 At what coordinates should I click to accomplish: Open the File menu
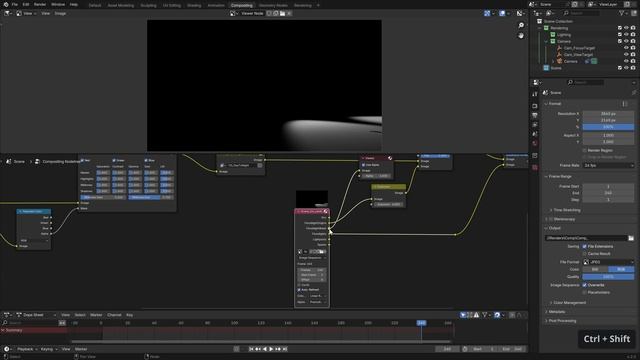click(15, 4)
